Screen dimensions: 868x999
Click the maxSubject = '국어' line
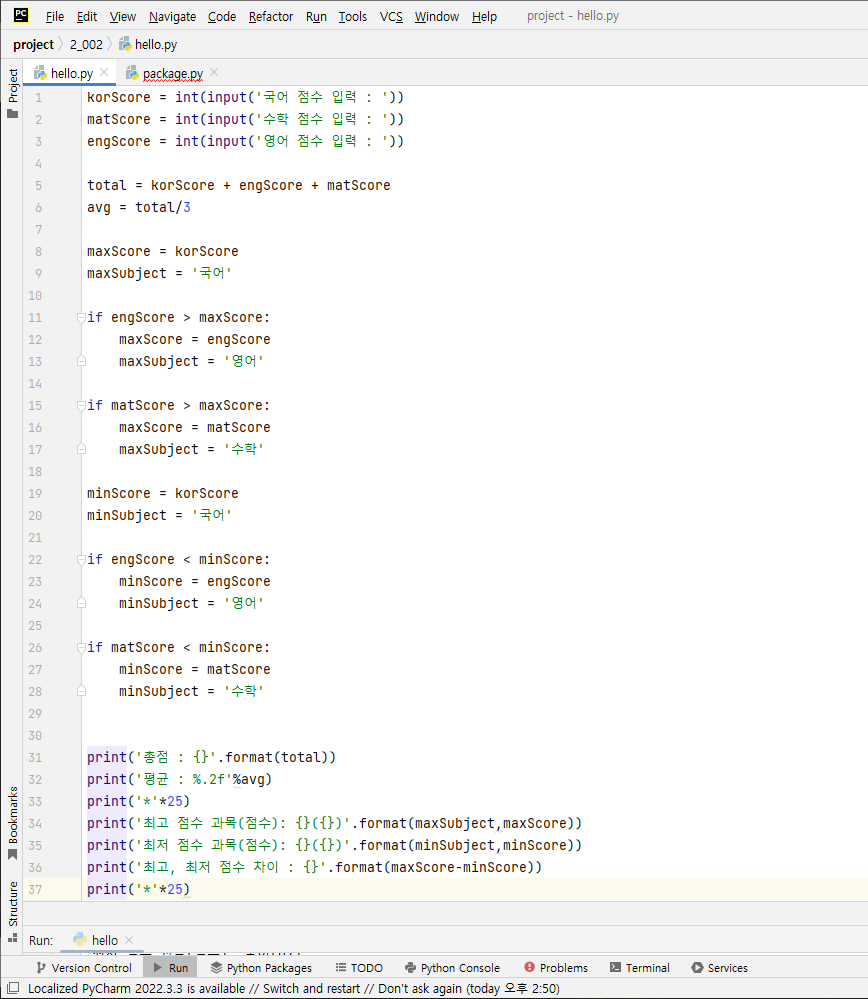159,273
